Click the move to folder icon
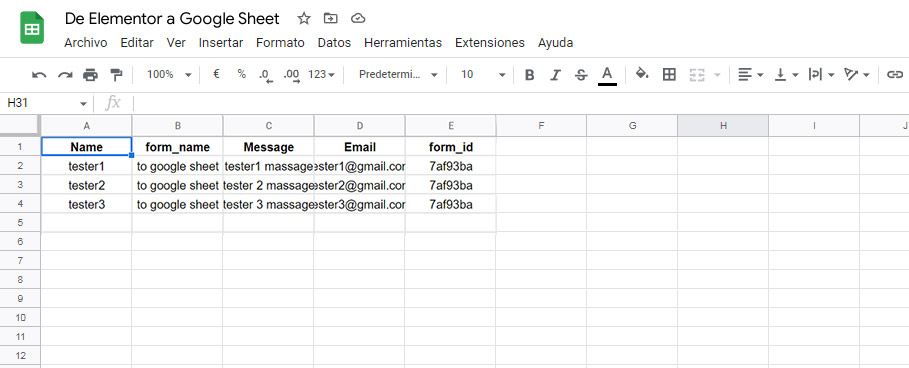Image resolution: width=909 pixels, height=368 pixels. 330,19
